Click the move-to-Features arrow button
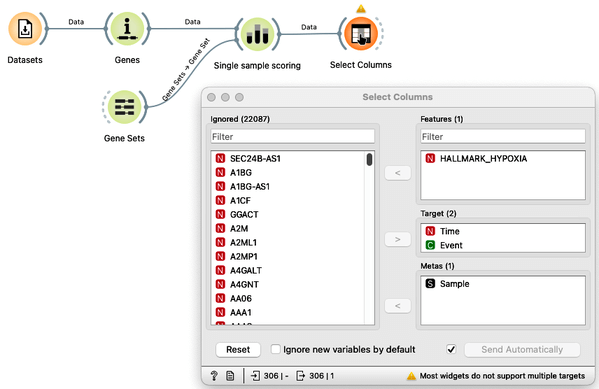 (x=398, y=173)
